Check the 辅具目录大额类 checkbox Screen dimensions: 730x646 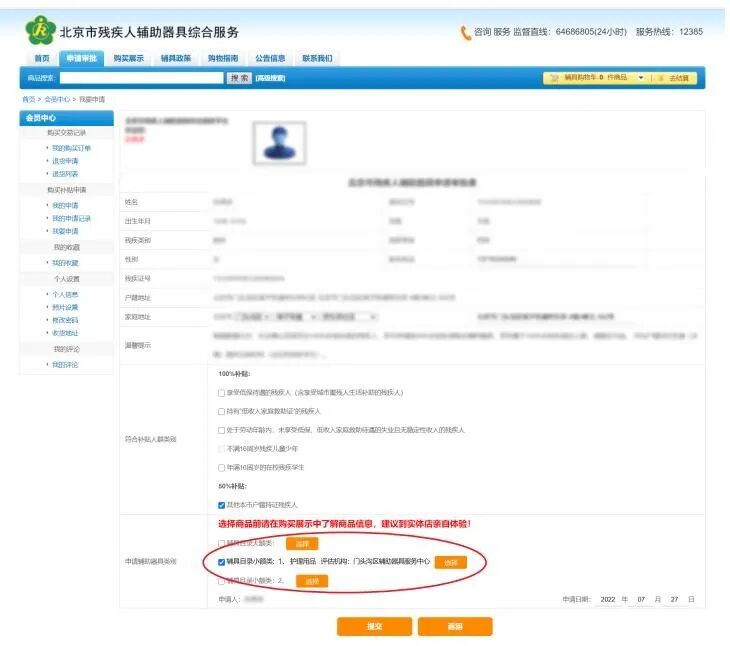coord(222,543)
